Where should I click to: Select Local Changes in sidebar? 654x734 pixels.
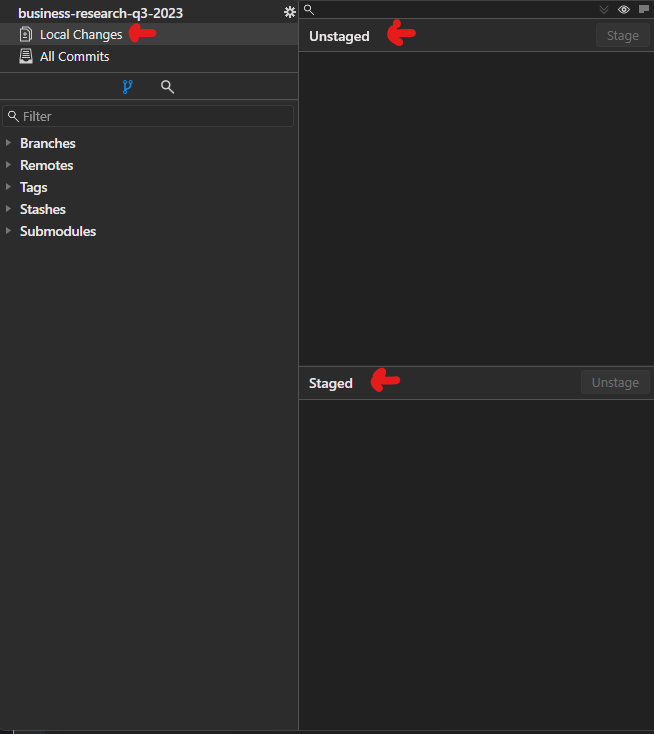[x=149, y=34]
